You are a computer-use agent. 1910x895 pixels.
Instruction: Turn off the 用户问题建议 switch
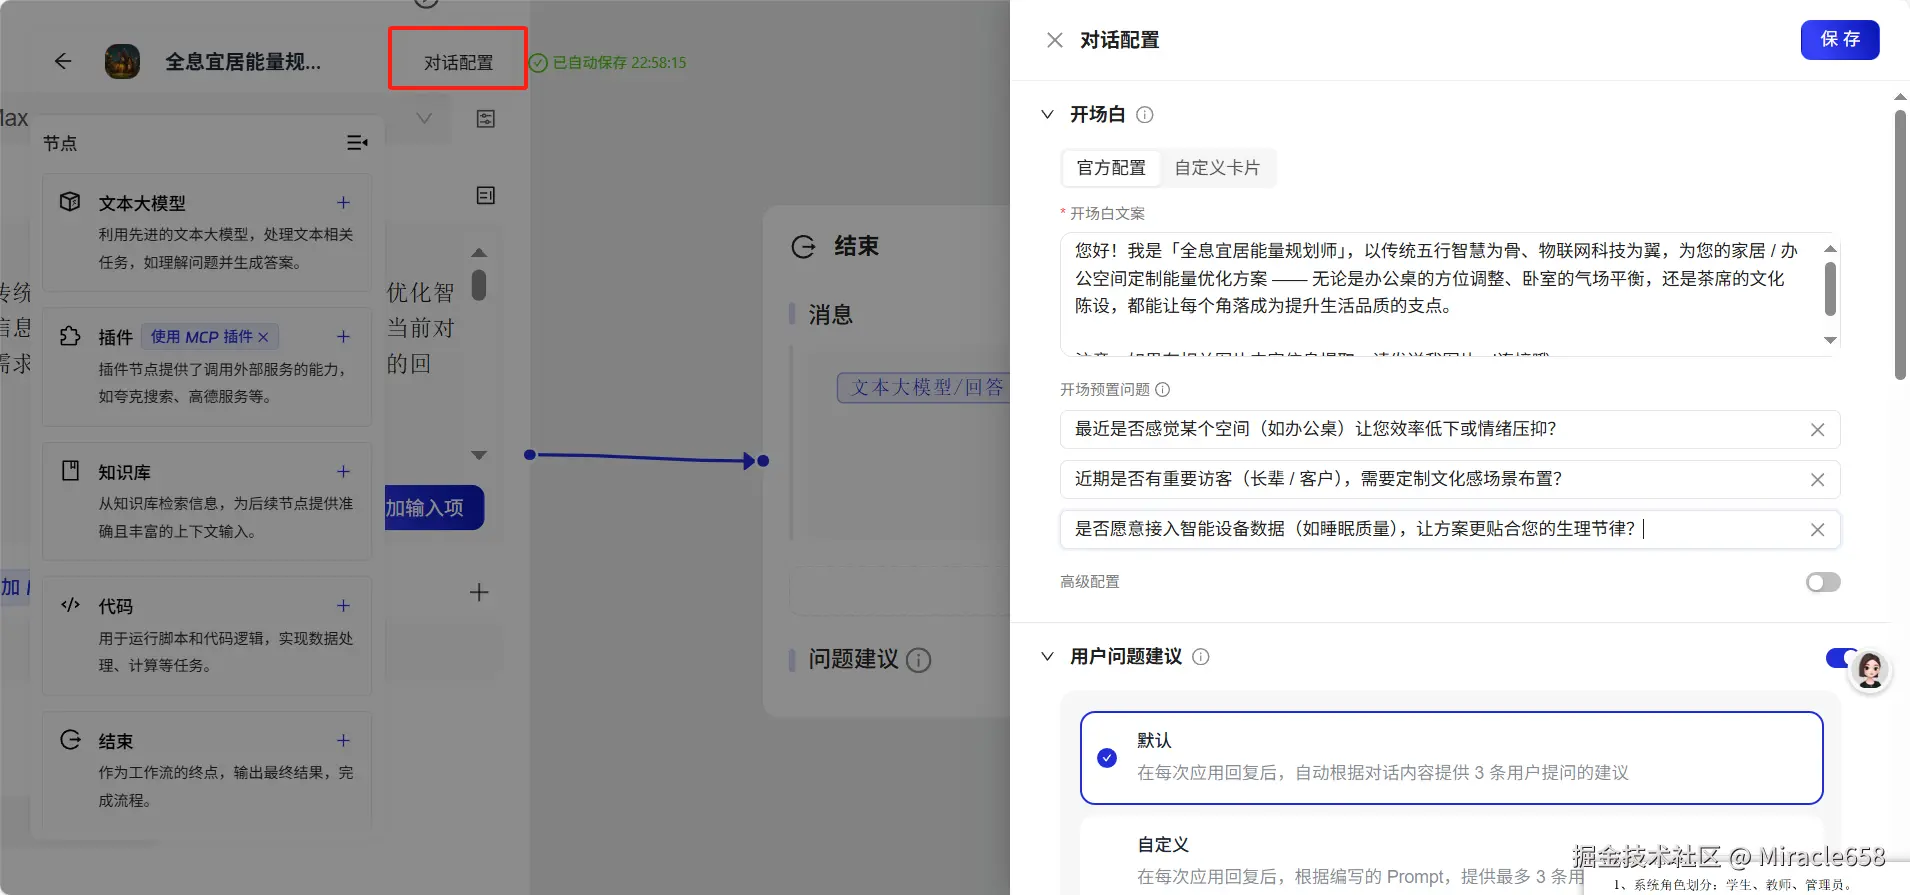(x=1838, y=657)
